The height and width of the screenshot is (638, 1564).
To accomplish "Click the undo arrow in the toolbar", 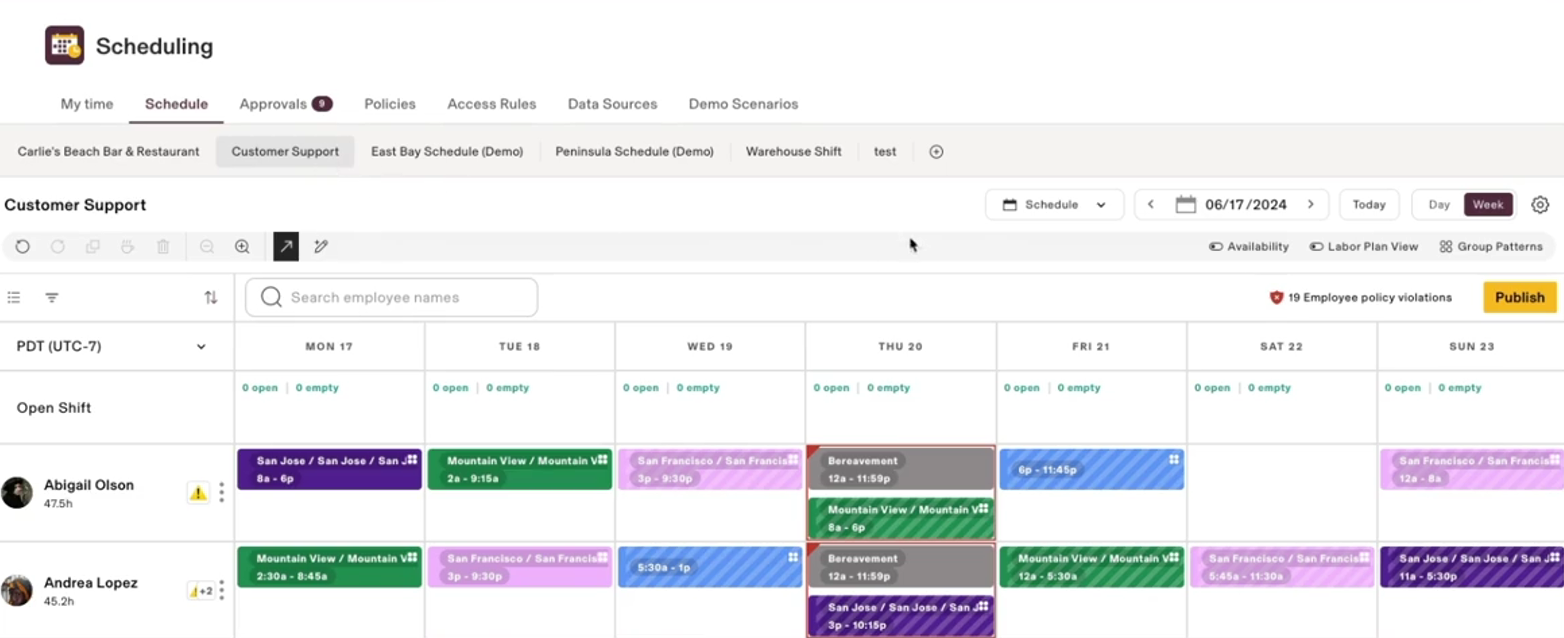I will pyautogui.click(x=22, y=246).
